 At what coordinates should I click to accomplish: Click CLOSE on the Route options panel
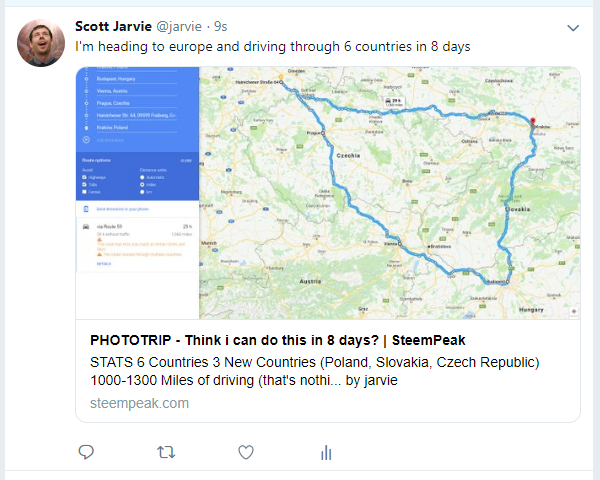tap(185, 161)
